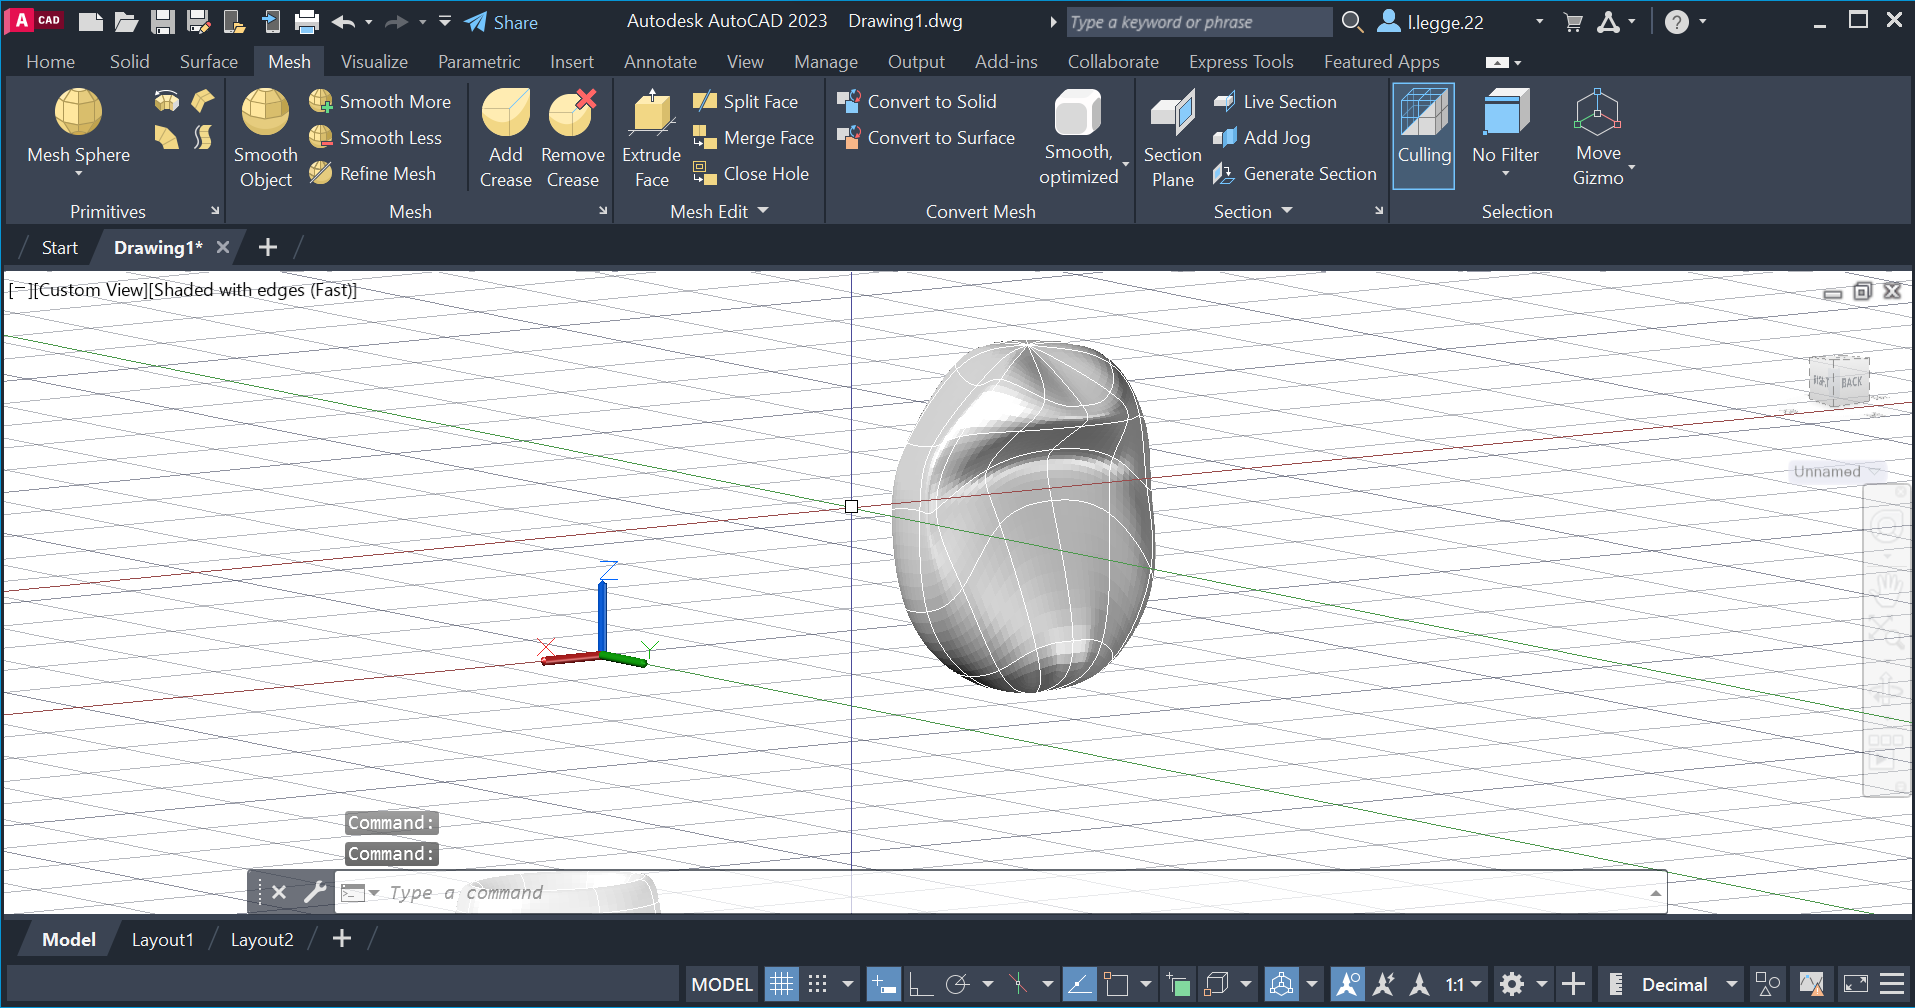Open the 1:1 annotation scale dropdown
The height and width of the screenshot is (1008, 1915).
[x=1463, y=984]
